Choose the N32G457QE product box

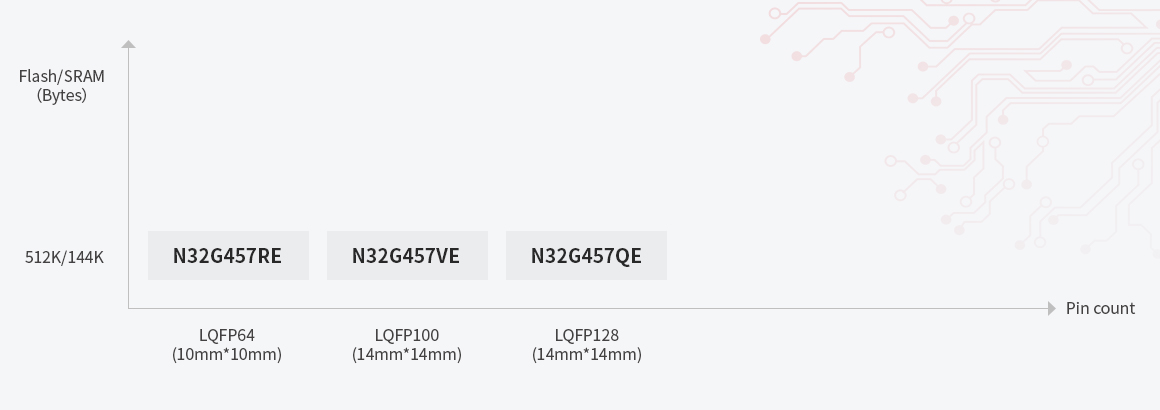pyautogui.click(x=586, y=256)
